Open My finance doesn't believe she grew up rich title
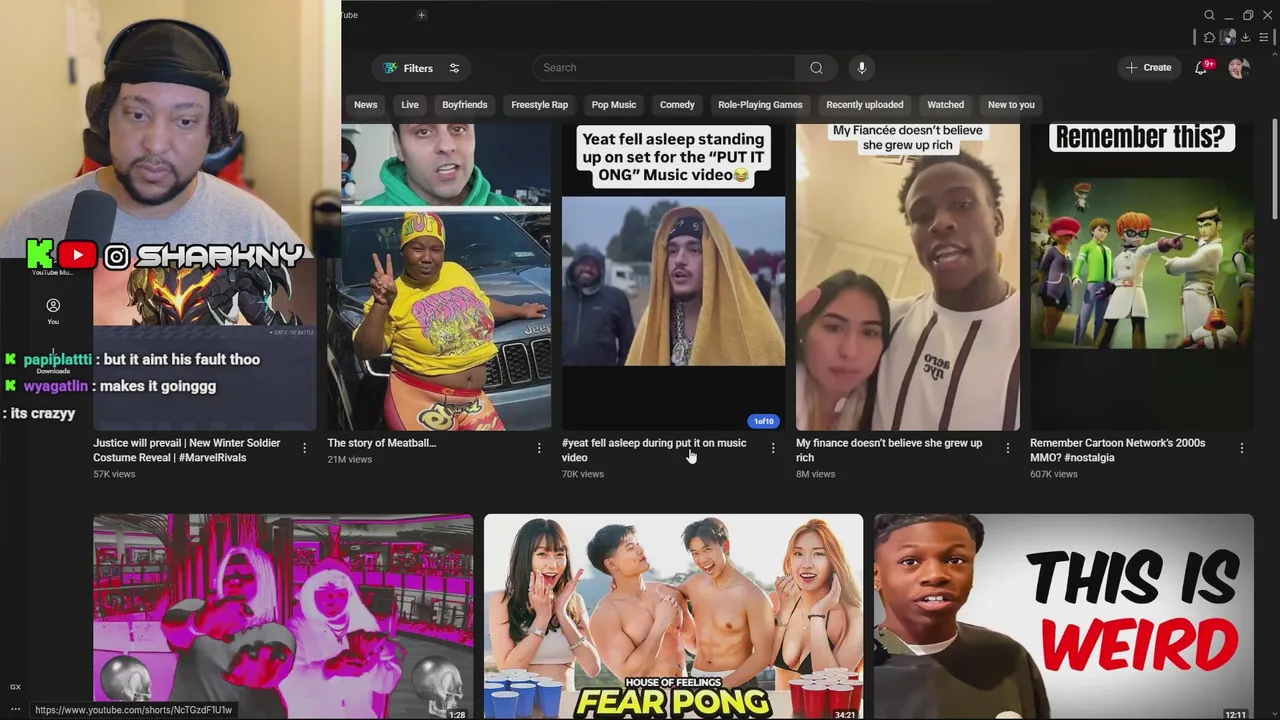Screen dimensions: 1280x720 click(889, 450)
